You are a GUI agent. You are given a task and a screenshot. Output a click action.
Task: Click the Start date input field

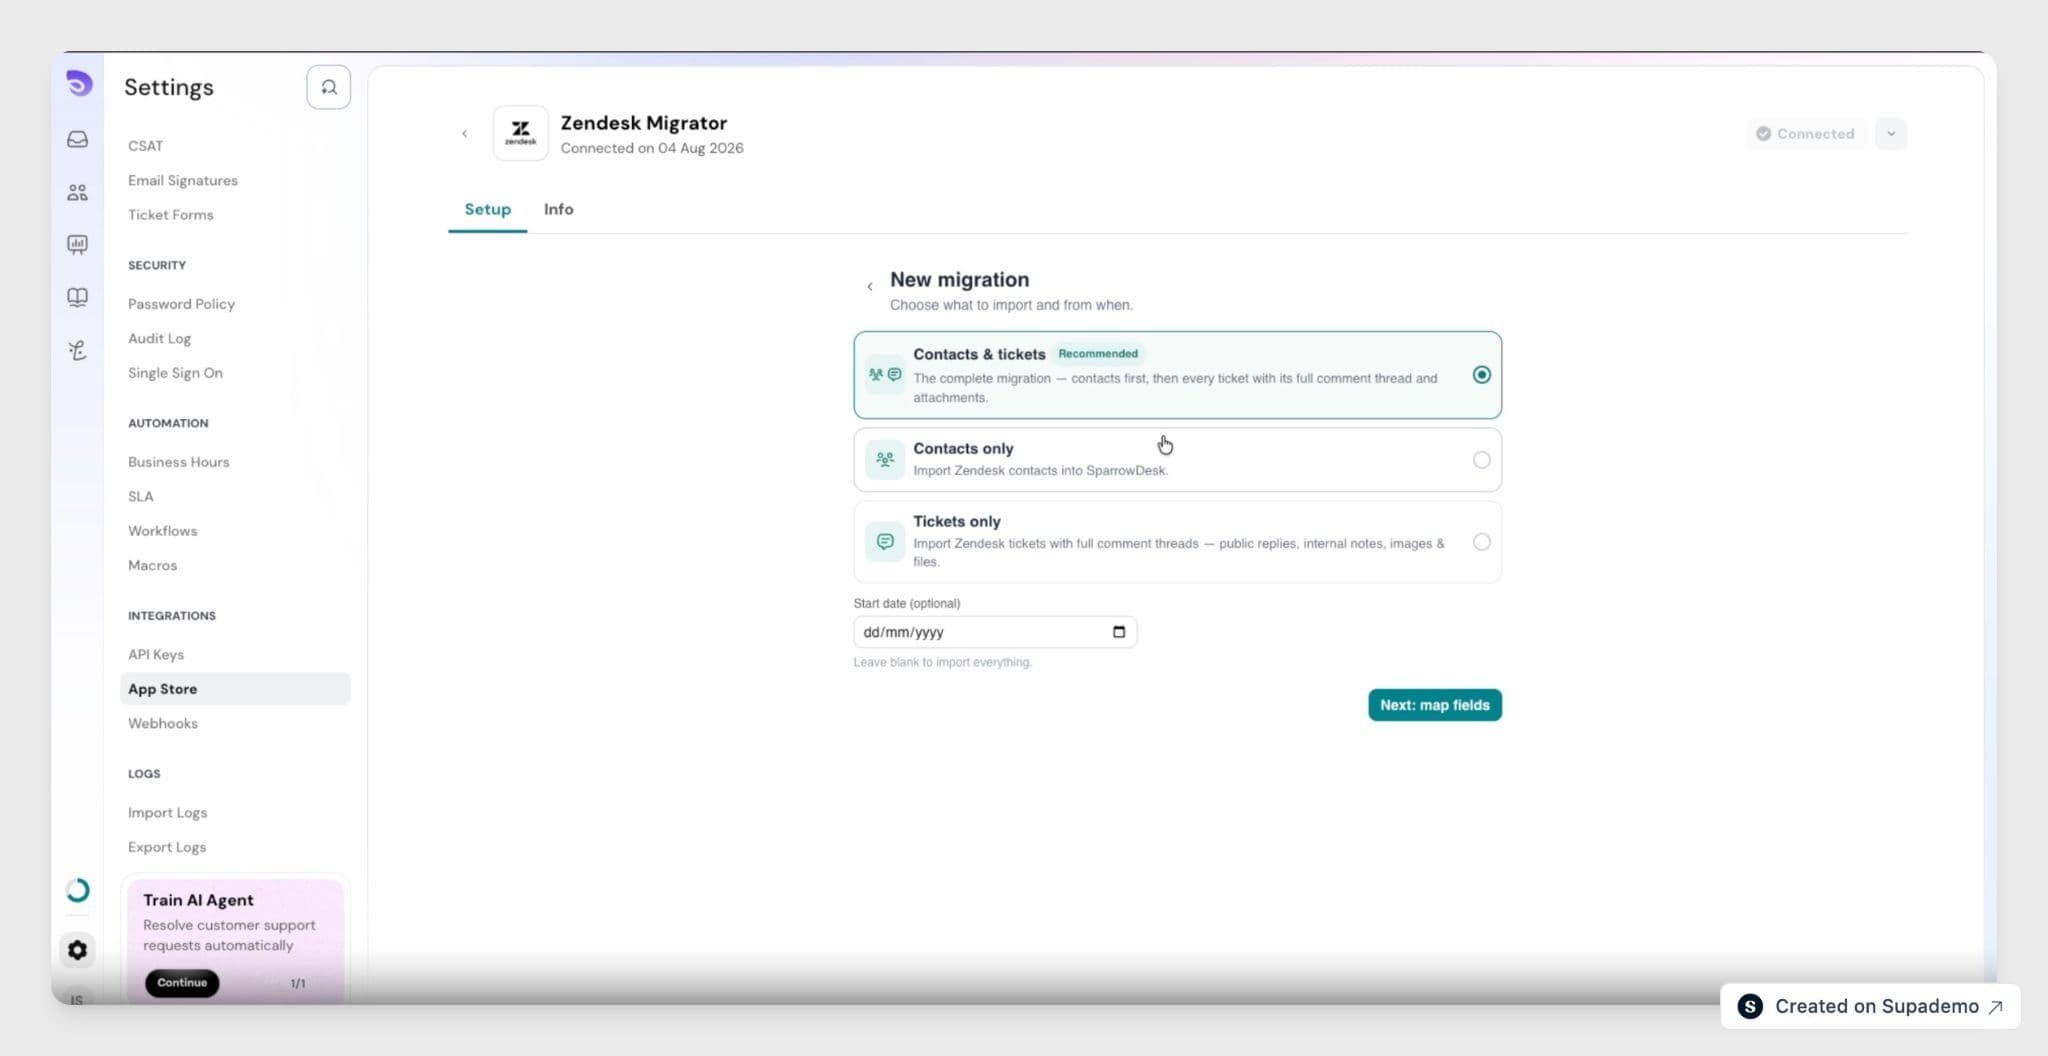pyautogui.click(x=995, y=632)
